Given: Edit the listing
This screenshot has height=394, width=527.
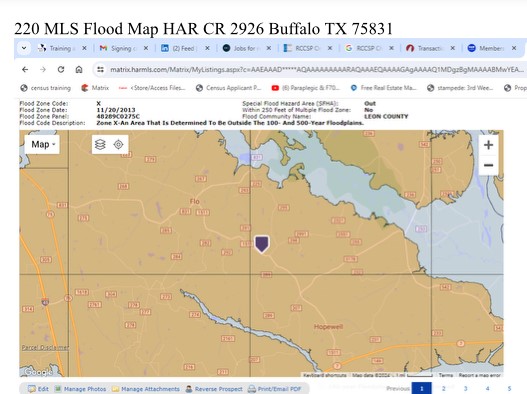Looking at the screenshot, I should tap(39, 389).
